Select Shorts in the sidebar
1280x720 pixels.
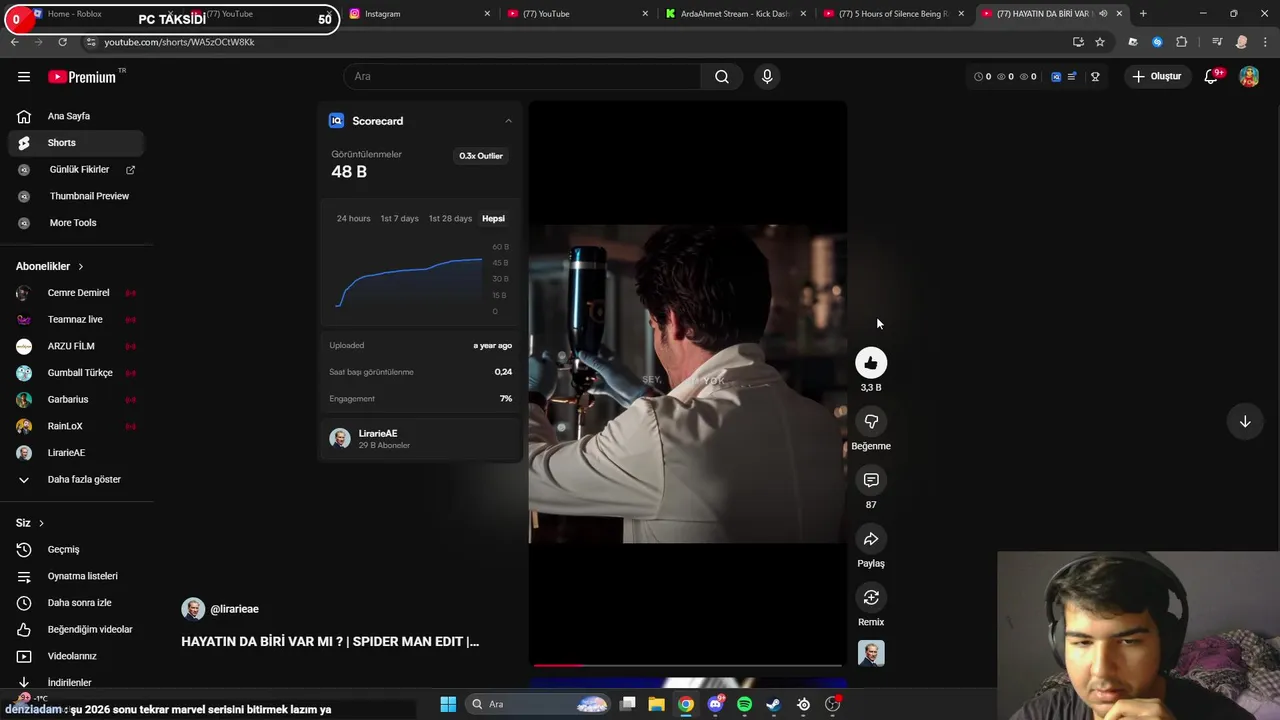[x=76, y=143]
